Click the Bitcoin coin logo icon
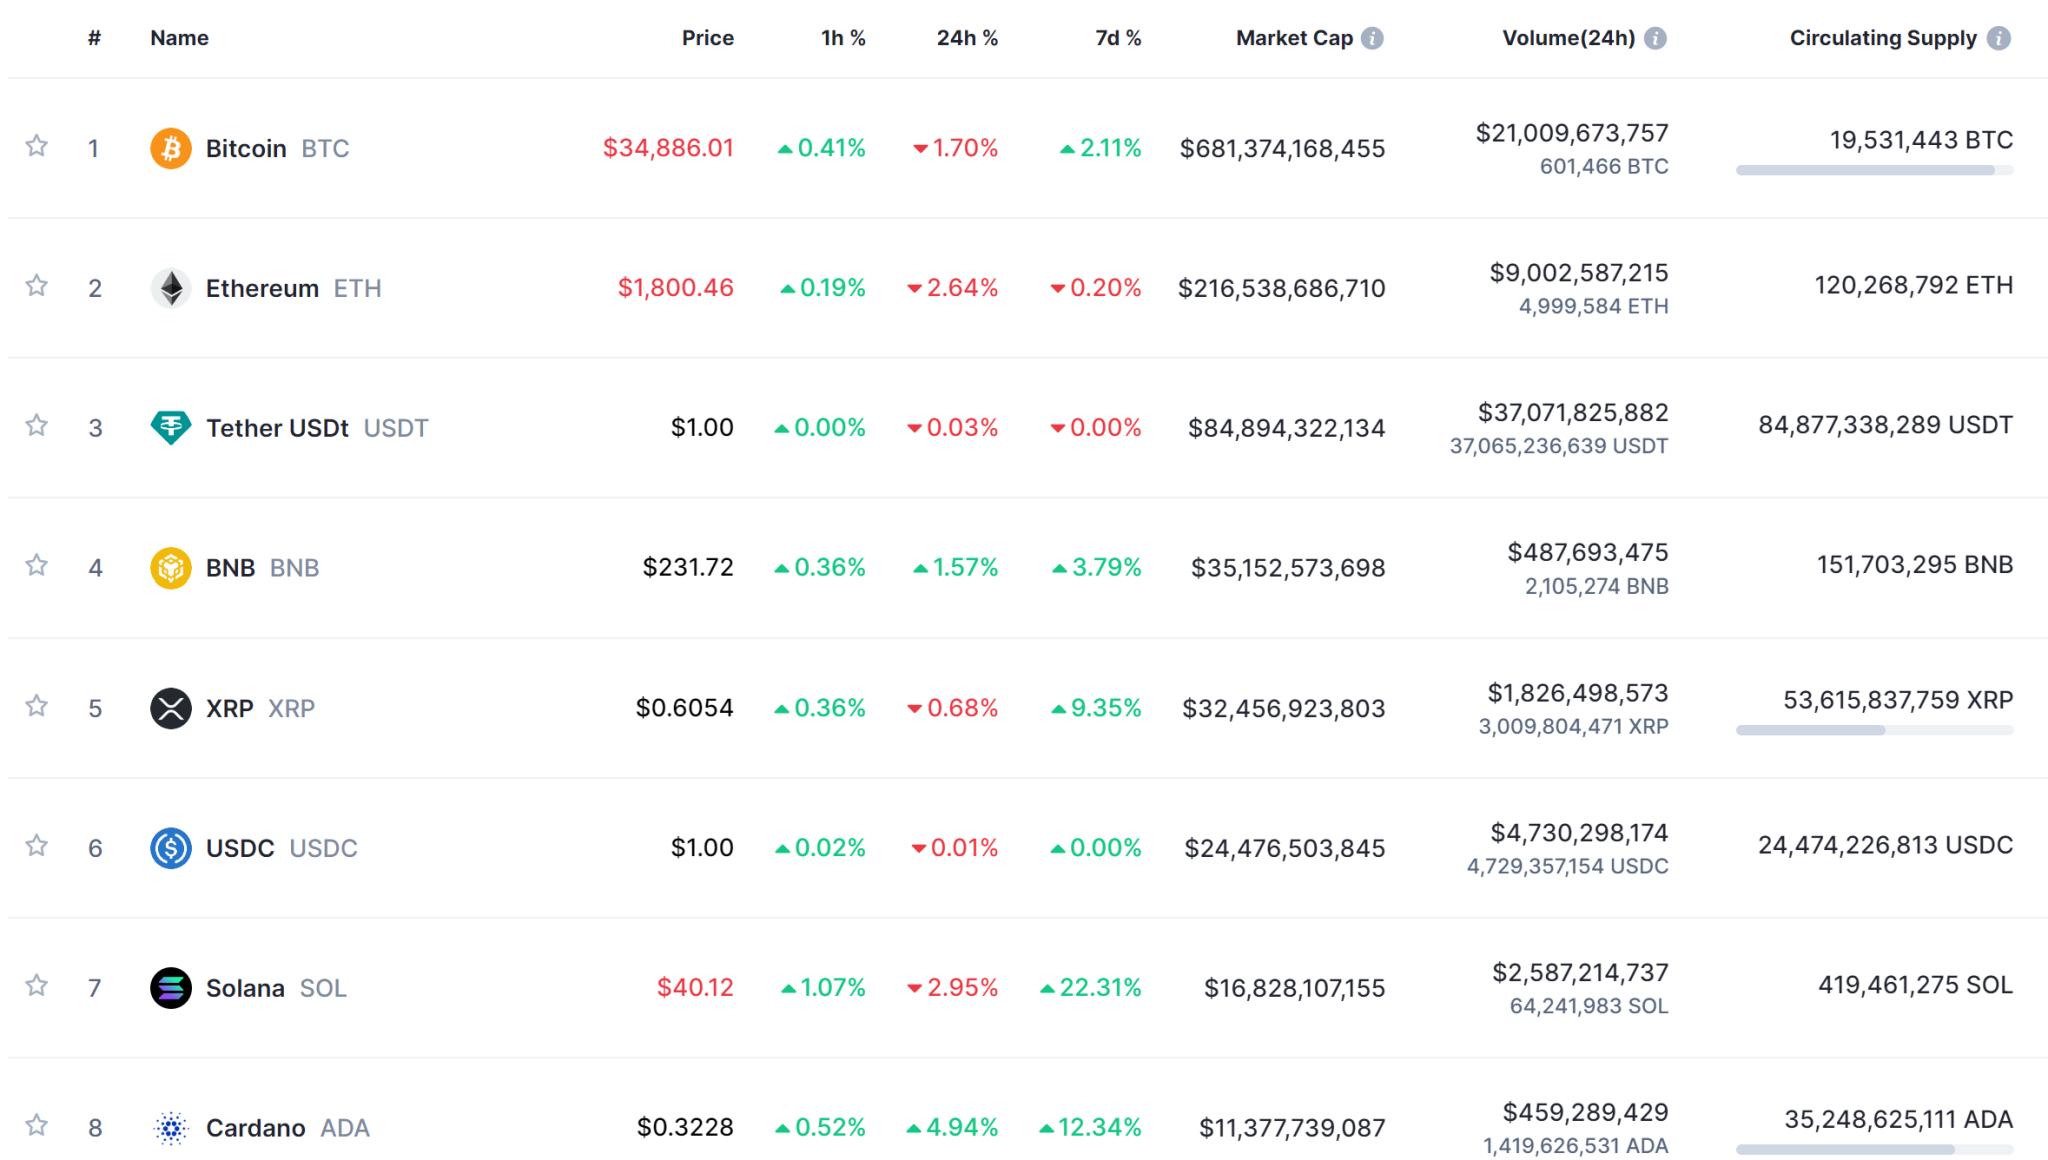 click(x=171, y=148)
